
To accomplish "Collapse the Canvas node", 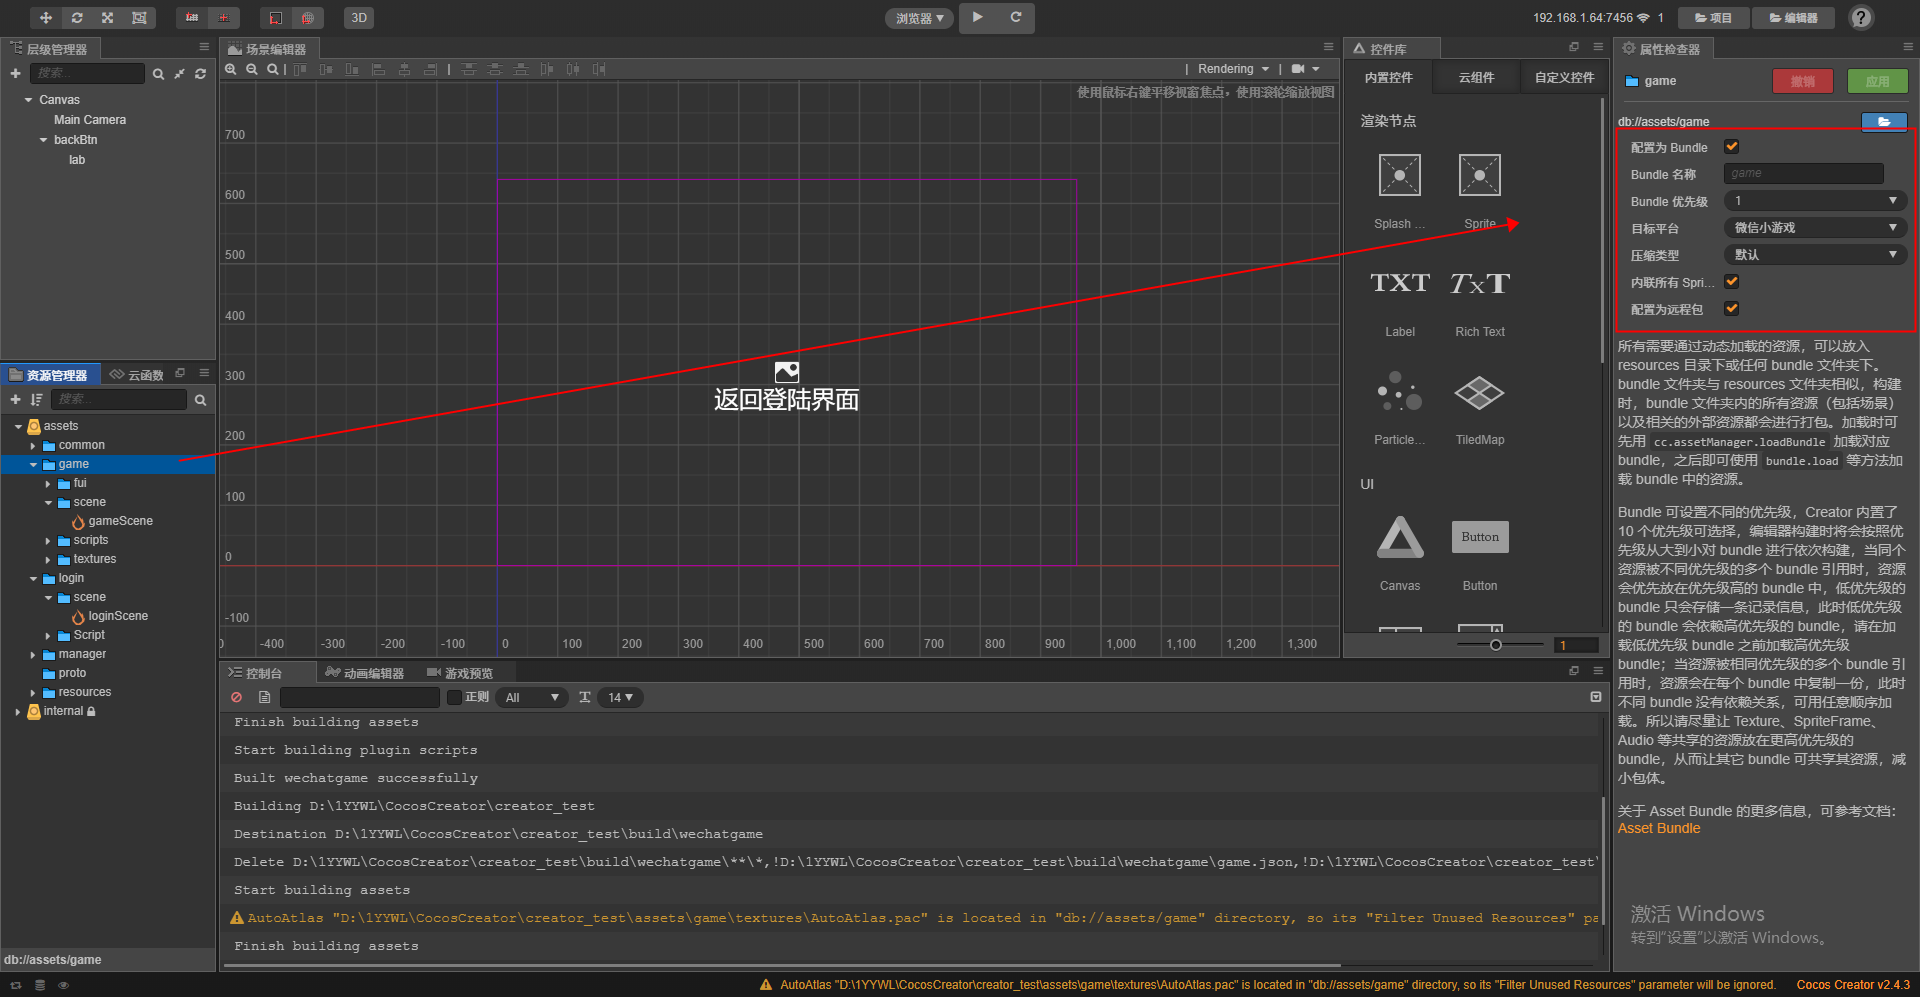I will (x=28, y=100).
